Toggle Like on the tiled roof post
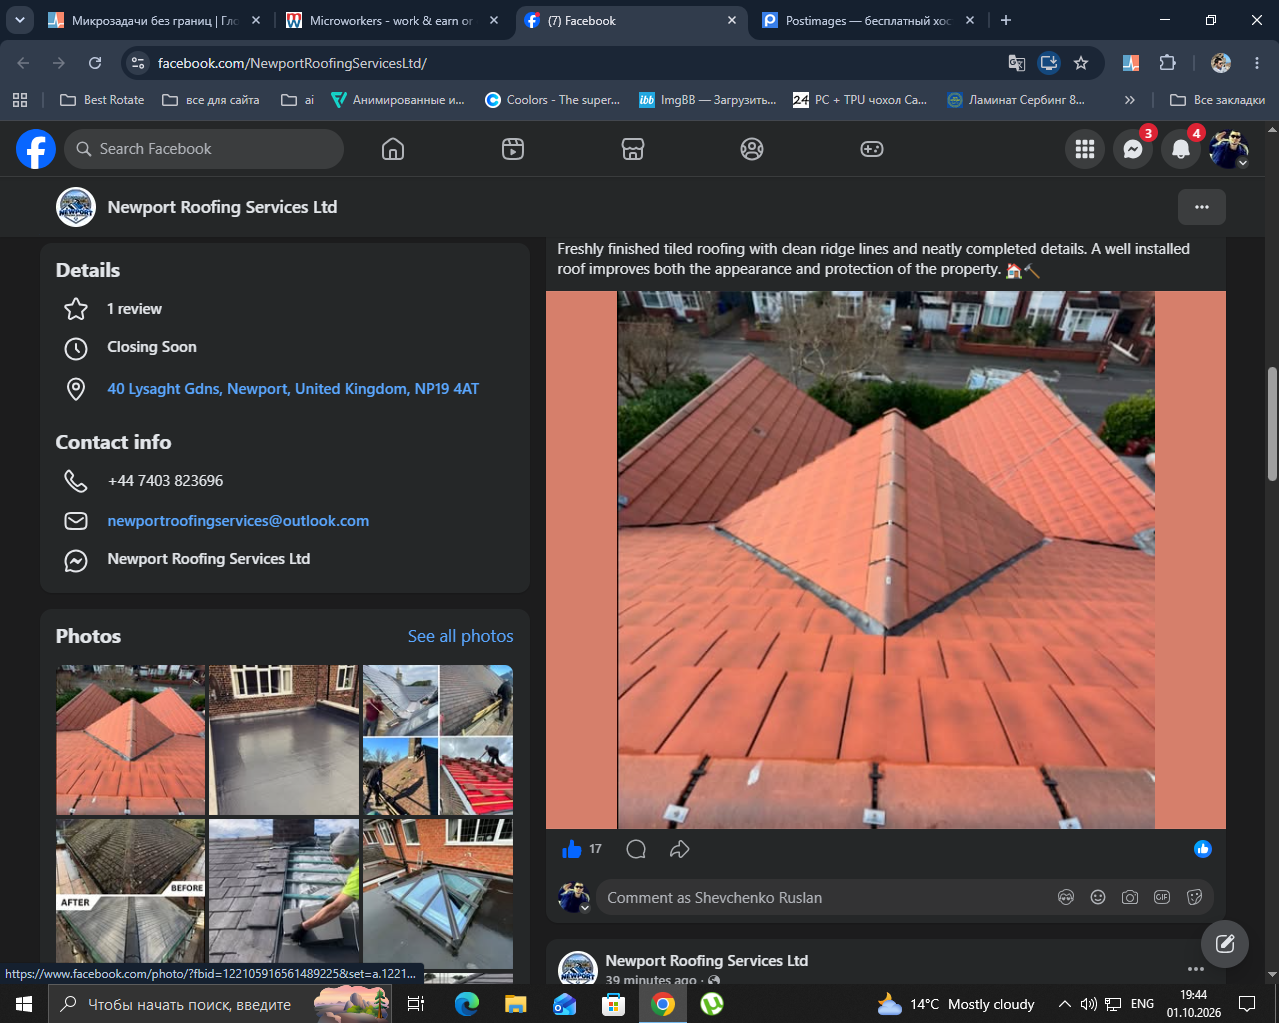 (x=572, y=849)
